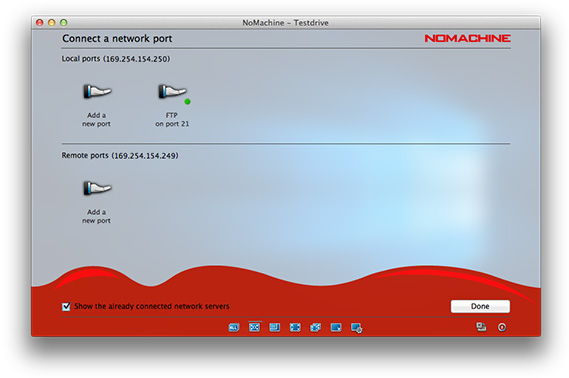
Task: Click the 'FTP on port 21' label
Action: tap(172, 119)
